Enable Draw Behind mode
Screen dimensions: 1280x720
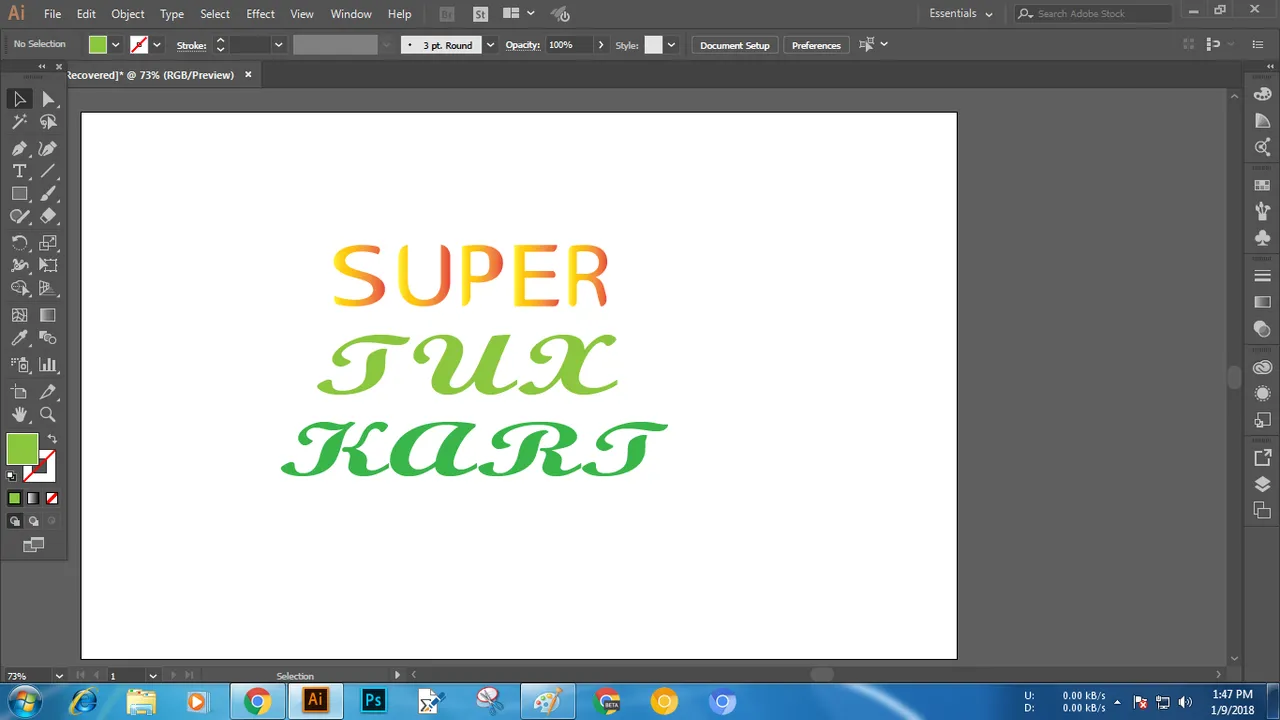click(x=33, y=521)
